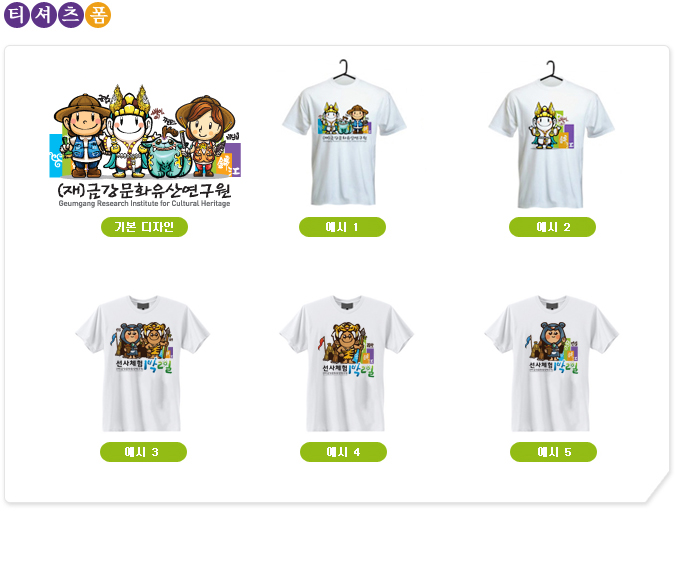Click the orange 폼 title circle
Image resolution: width=677 pixels, height=583 pixels.
click(98, 15)
